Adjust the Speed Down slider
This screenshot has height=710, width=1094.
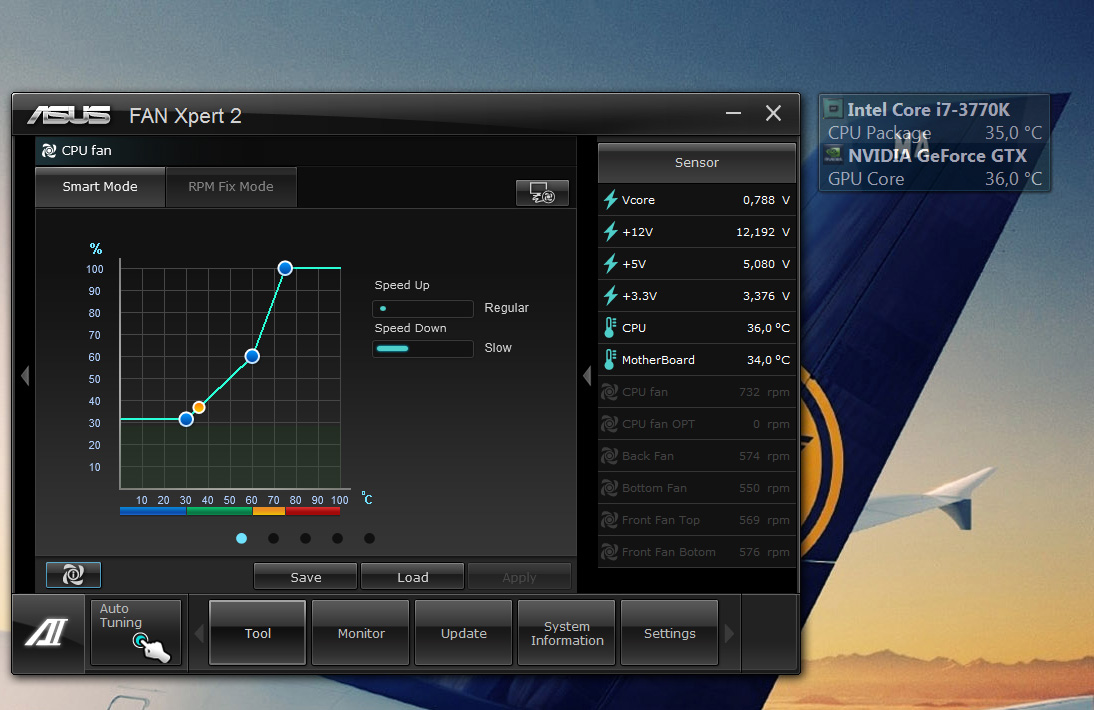[x=423, y=348]
